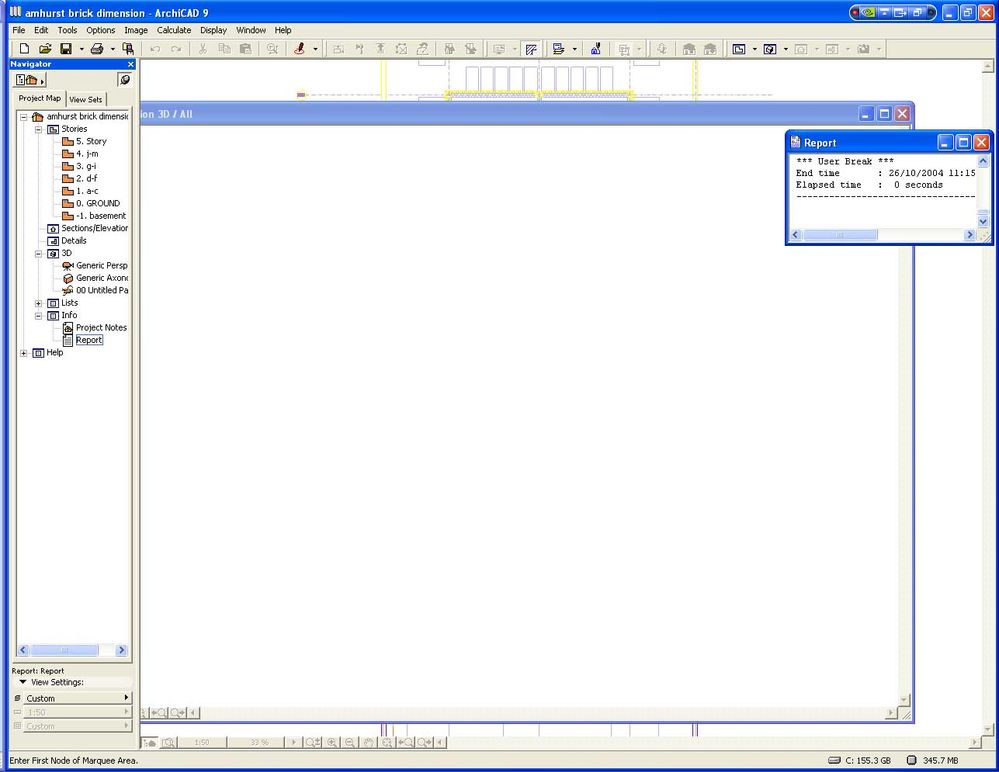
Task: Click the bottom bar Zoom Out magnifier
Action: click(350, 743)
